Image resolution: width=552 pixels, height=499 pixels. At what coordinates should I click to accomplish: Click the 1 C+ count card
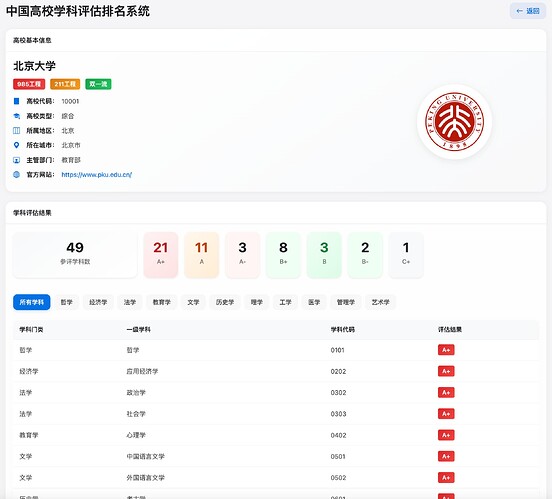click(406, 255)
